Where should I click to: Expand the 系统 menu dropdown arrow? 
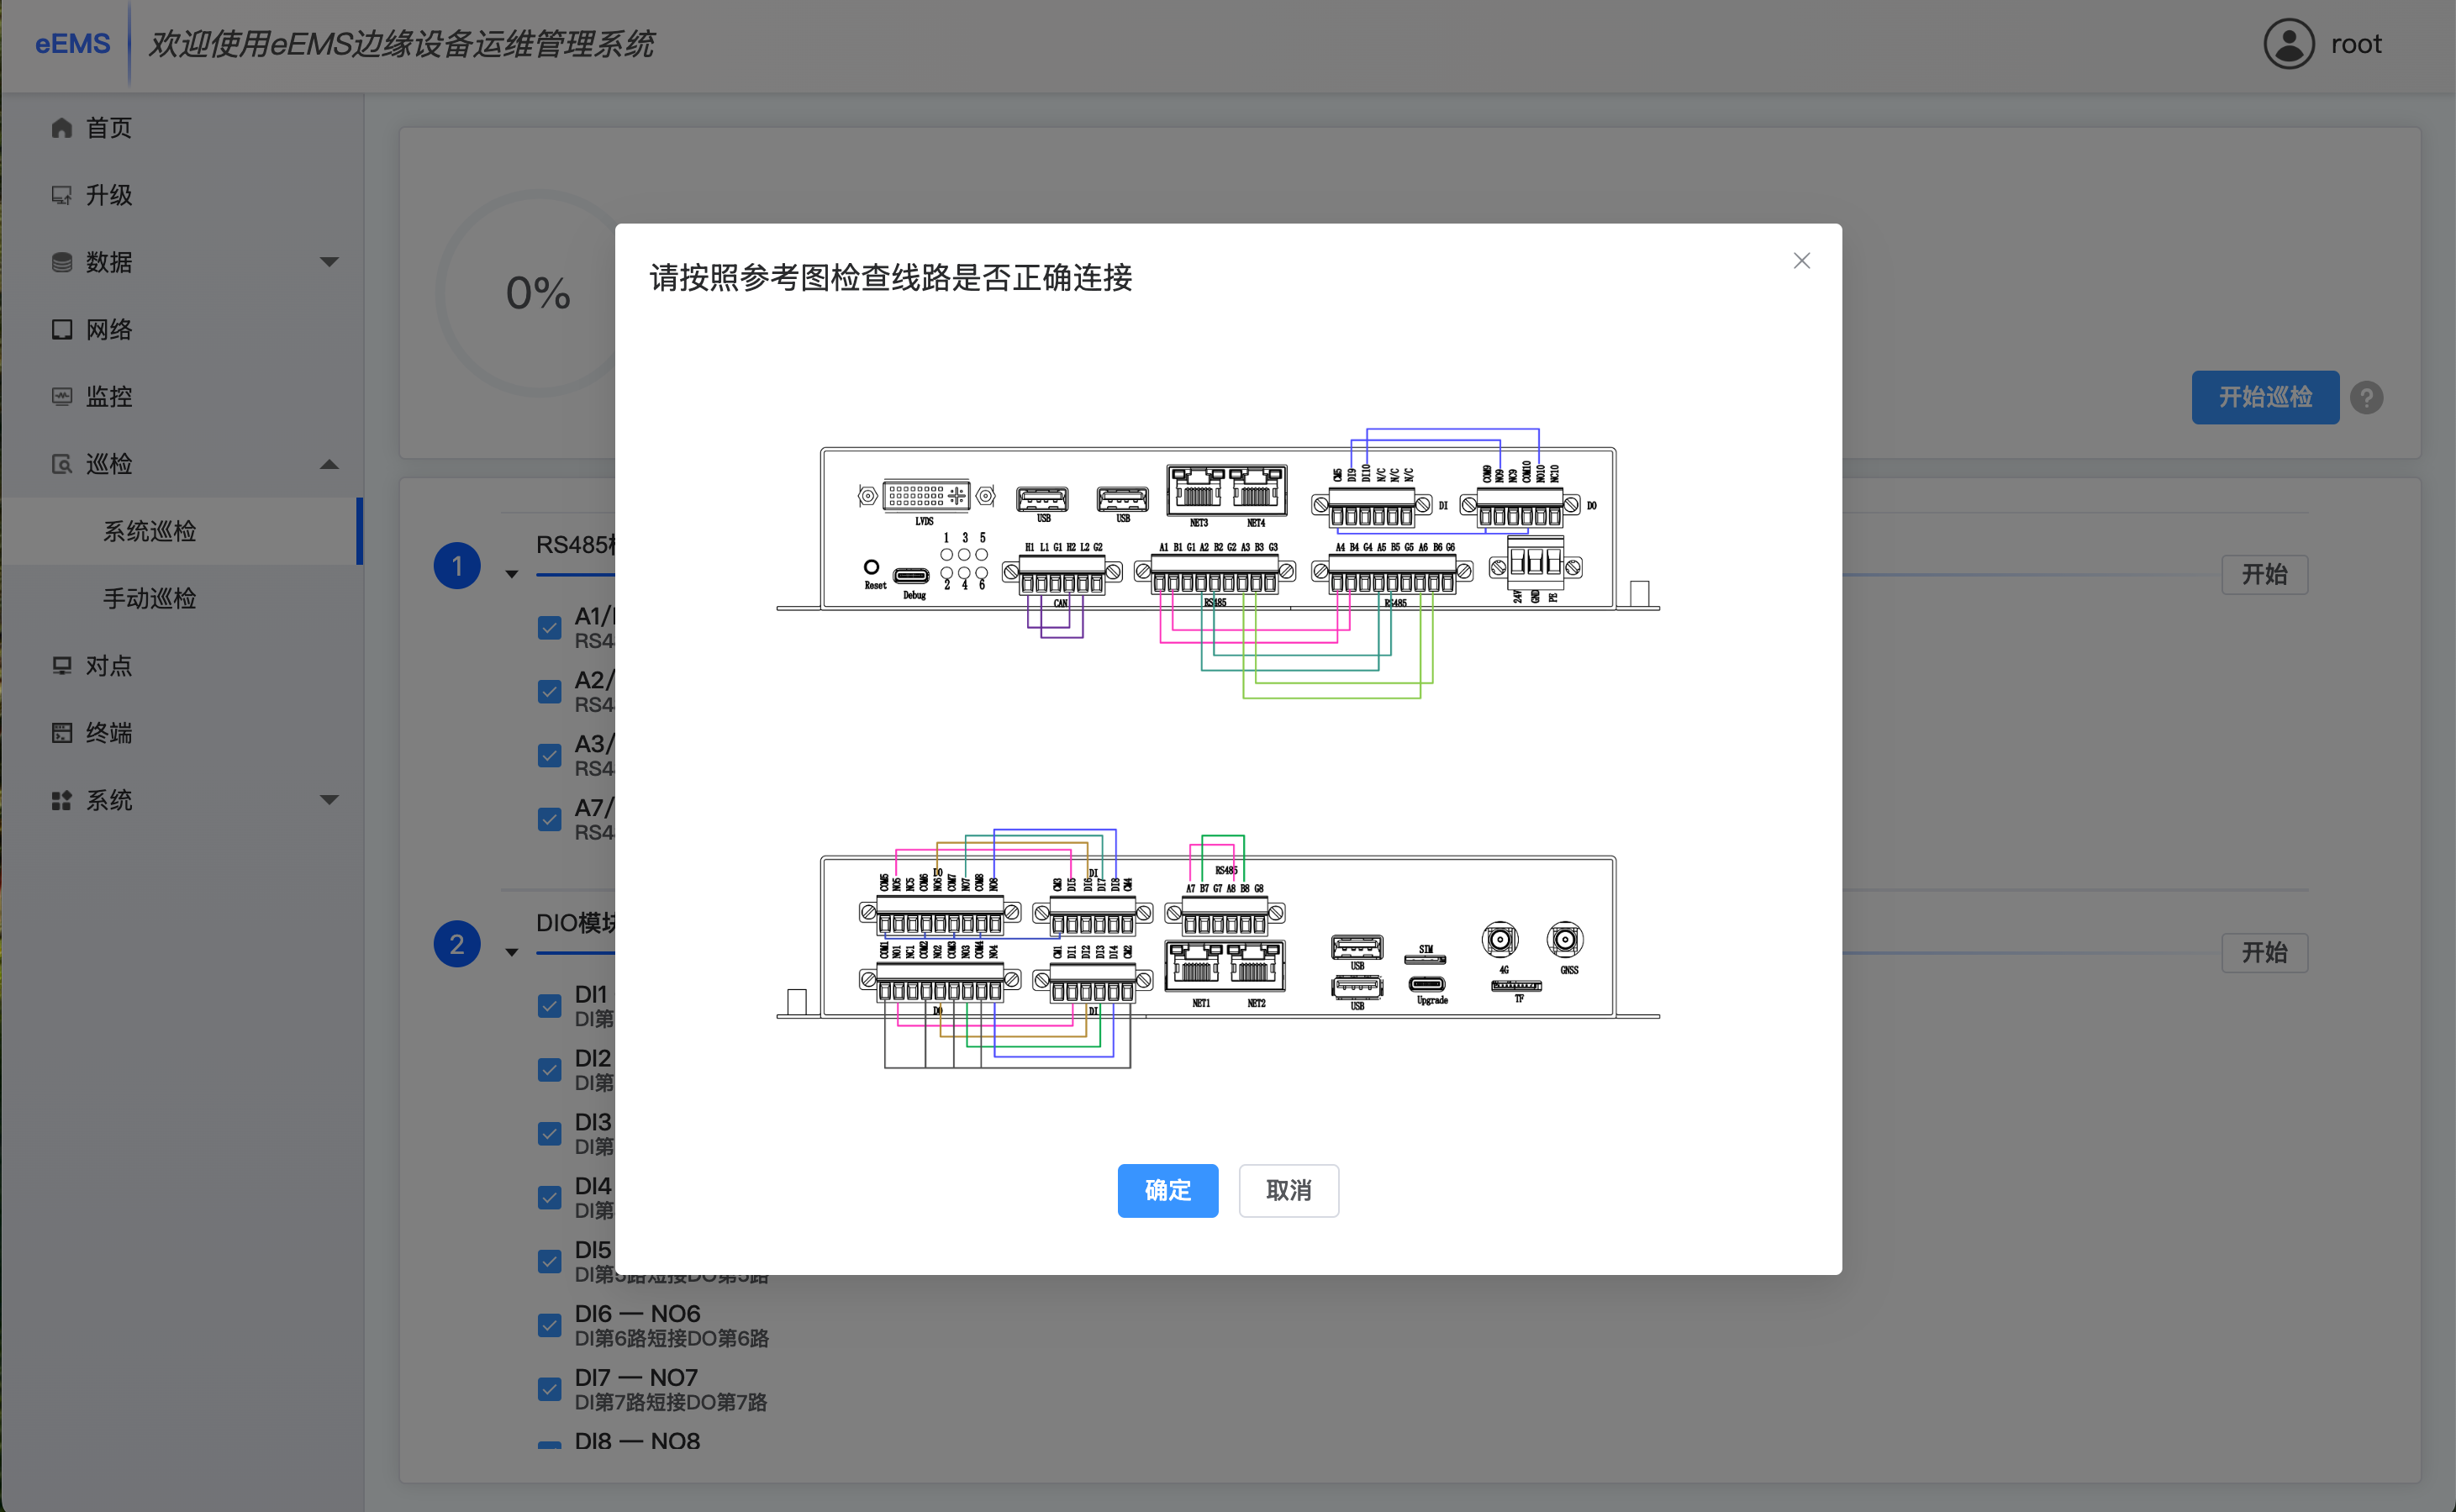click(329, 800)
